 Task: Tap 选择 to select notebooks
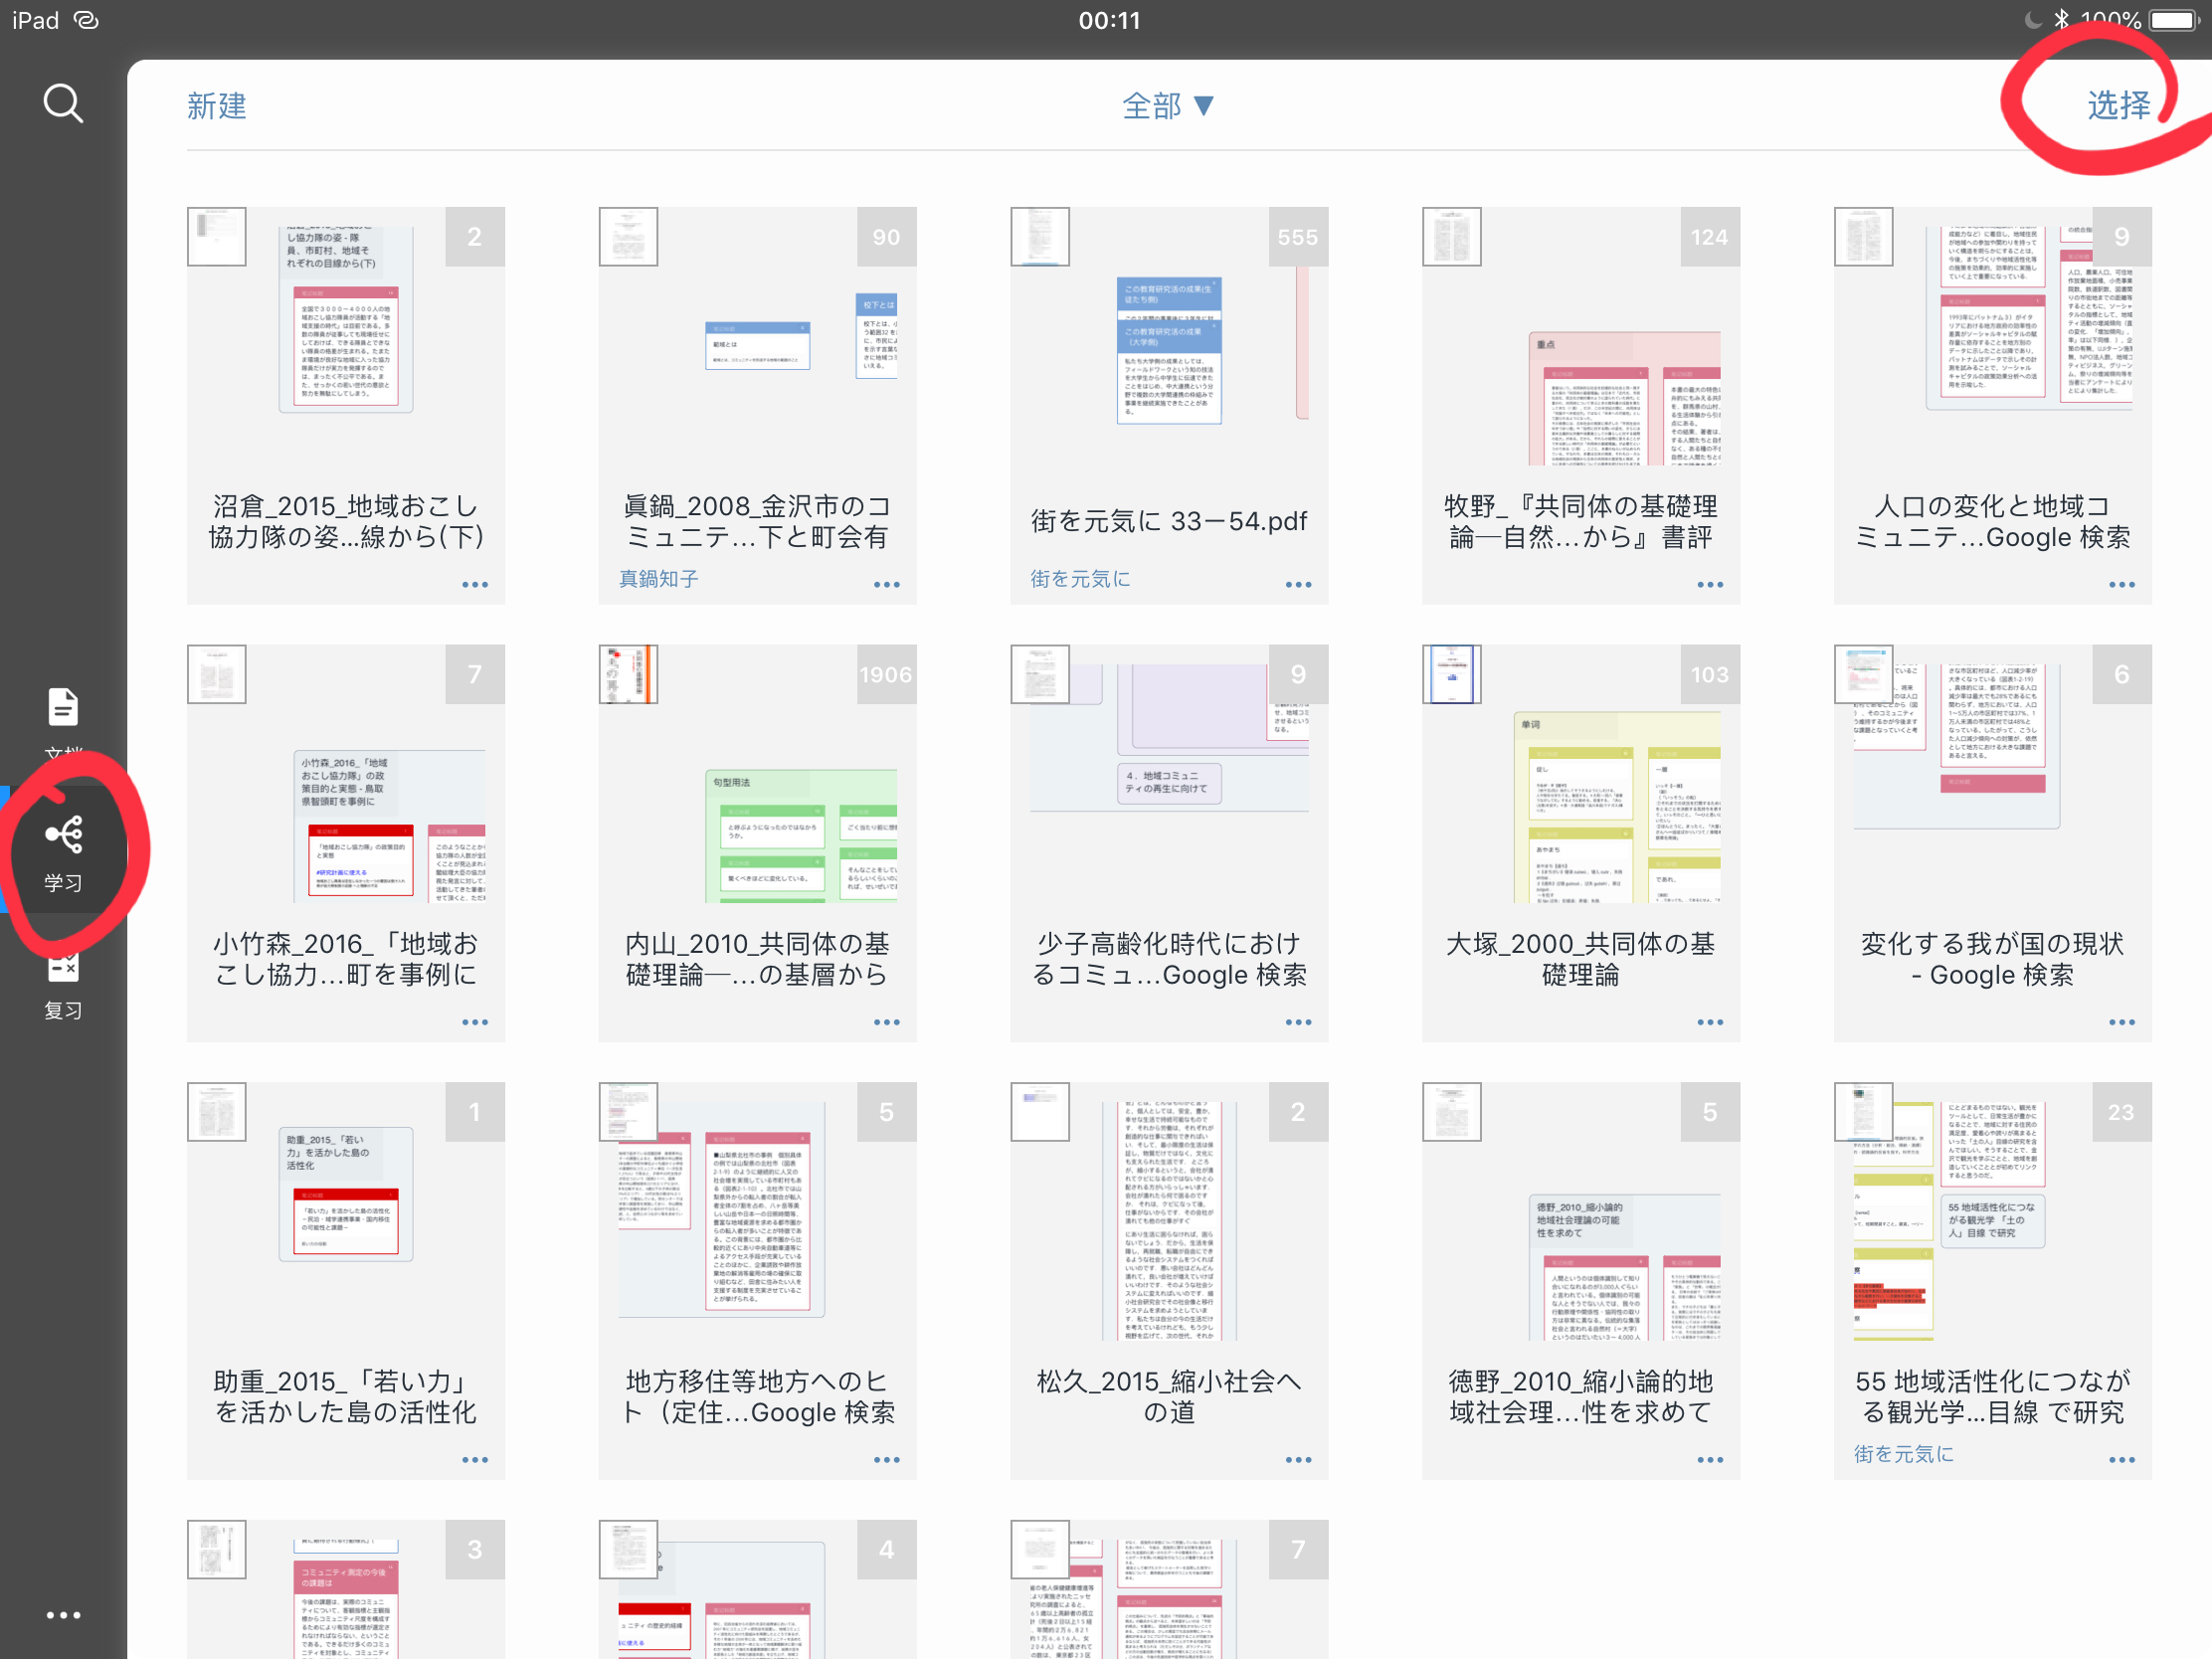pyautogui.click(x=2118, y=105)
